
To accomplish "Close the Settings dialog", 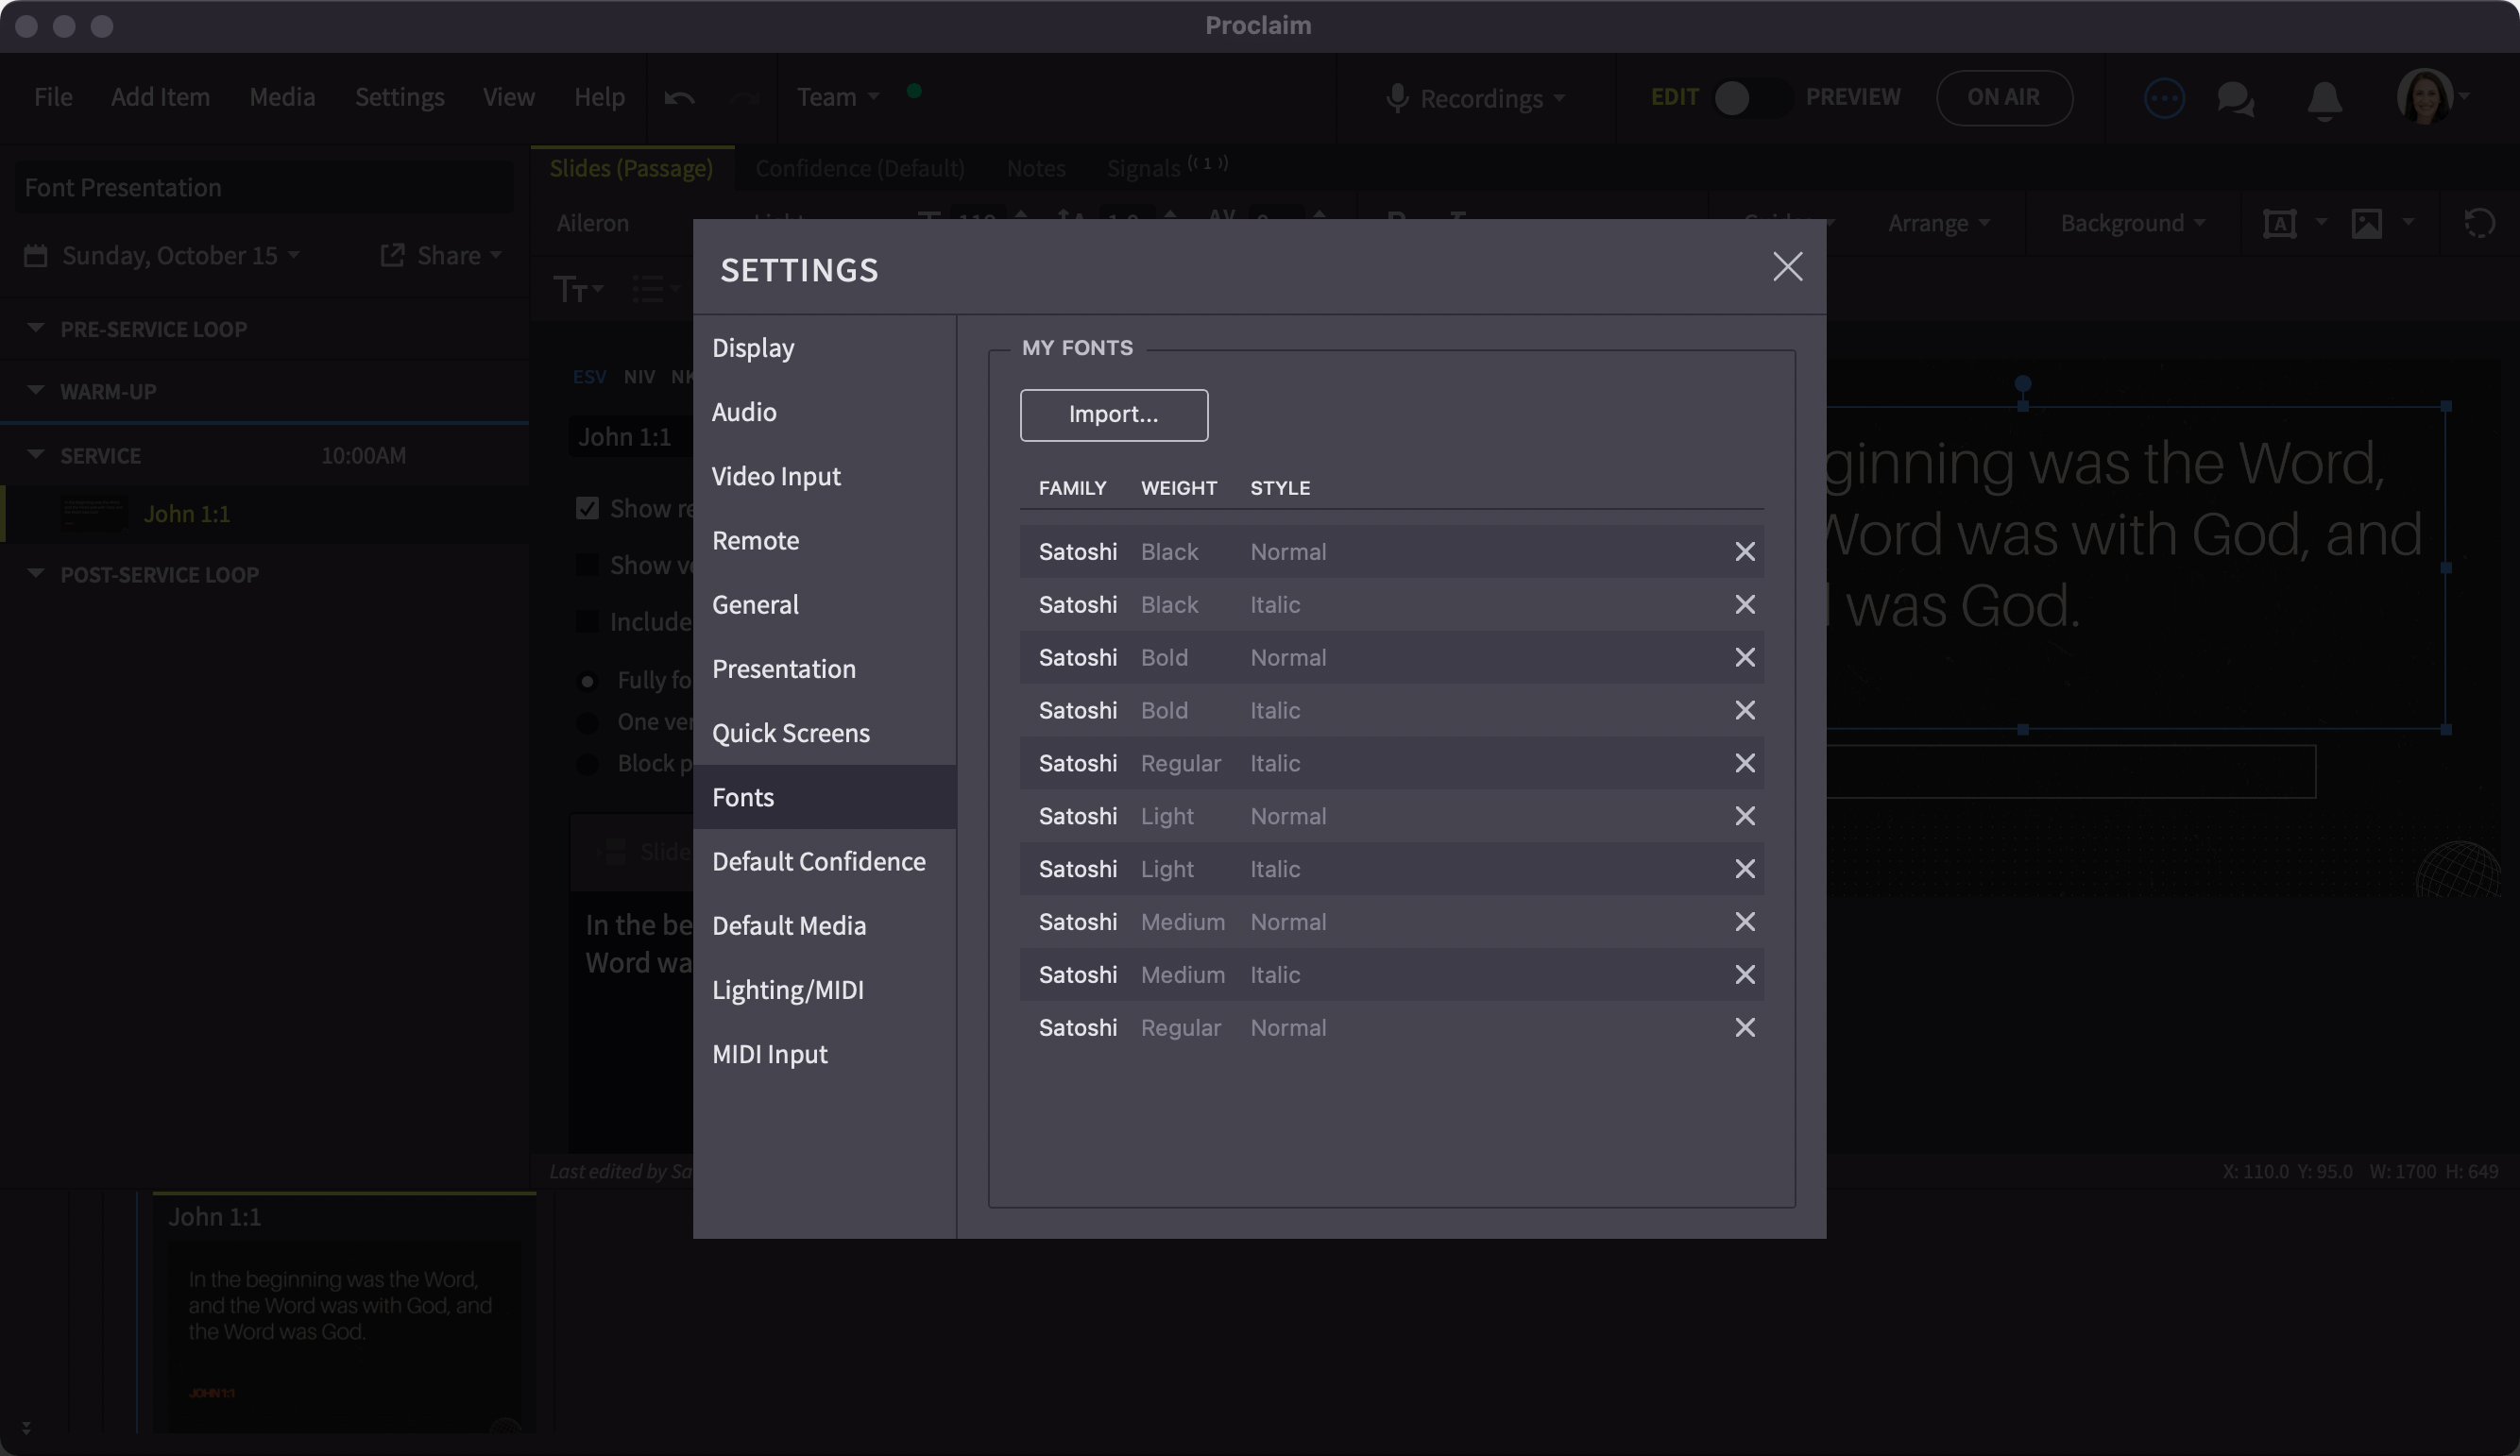I will pyautogui.click(x=1787, y=267).
